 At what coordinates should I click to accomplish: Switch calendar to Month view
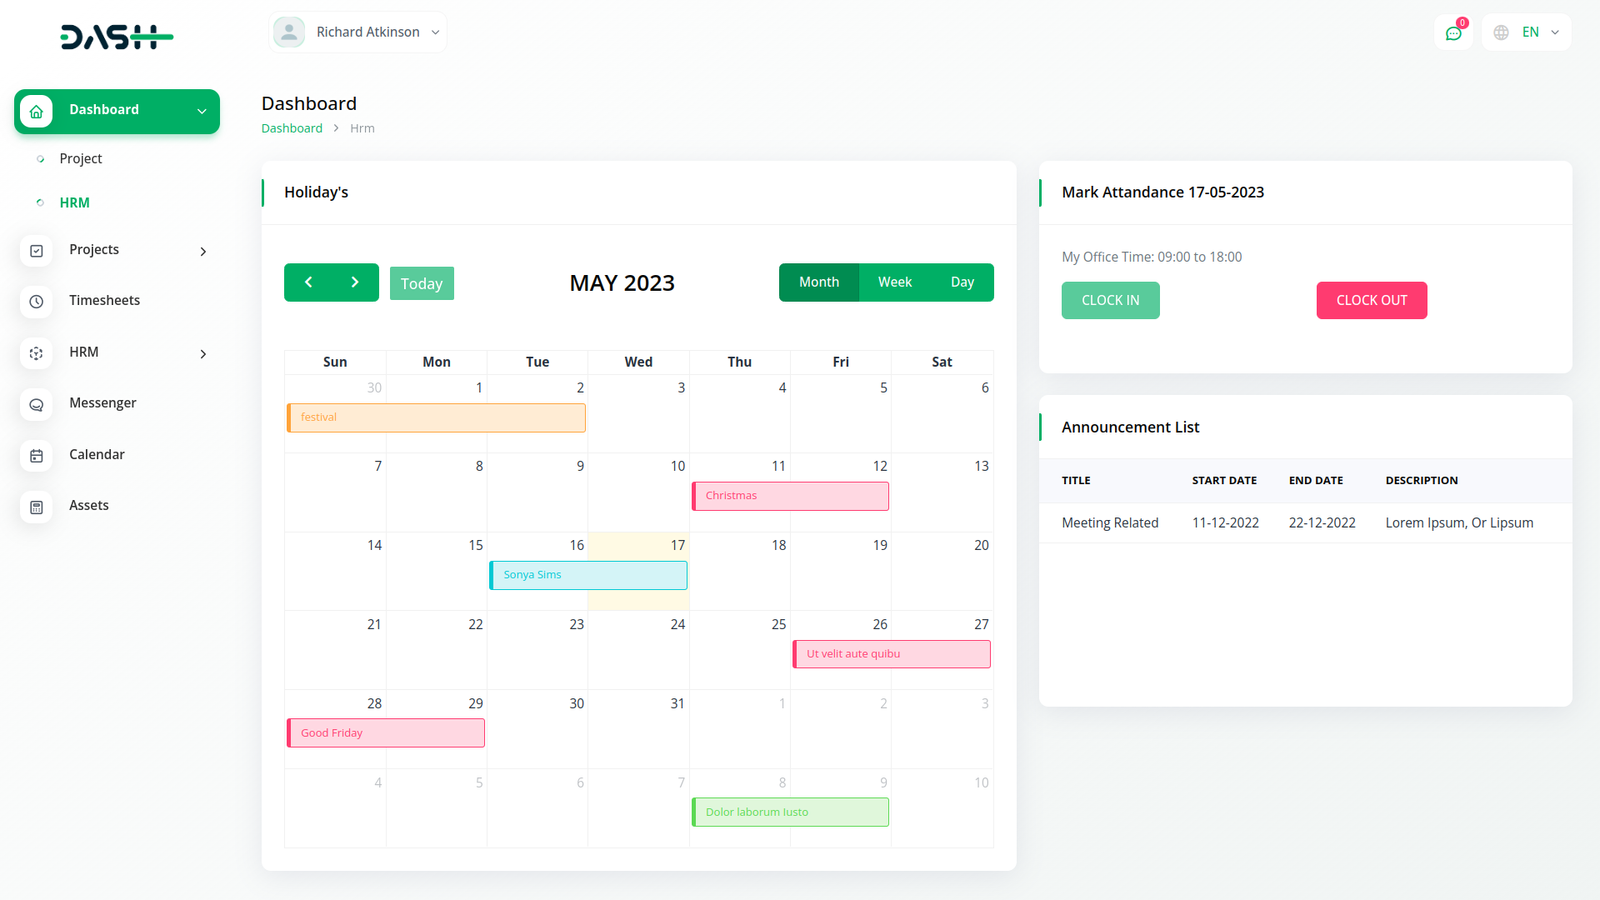(x=818, y=283)
